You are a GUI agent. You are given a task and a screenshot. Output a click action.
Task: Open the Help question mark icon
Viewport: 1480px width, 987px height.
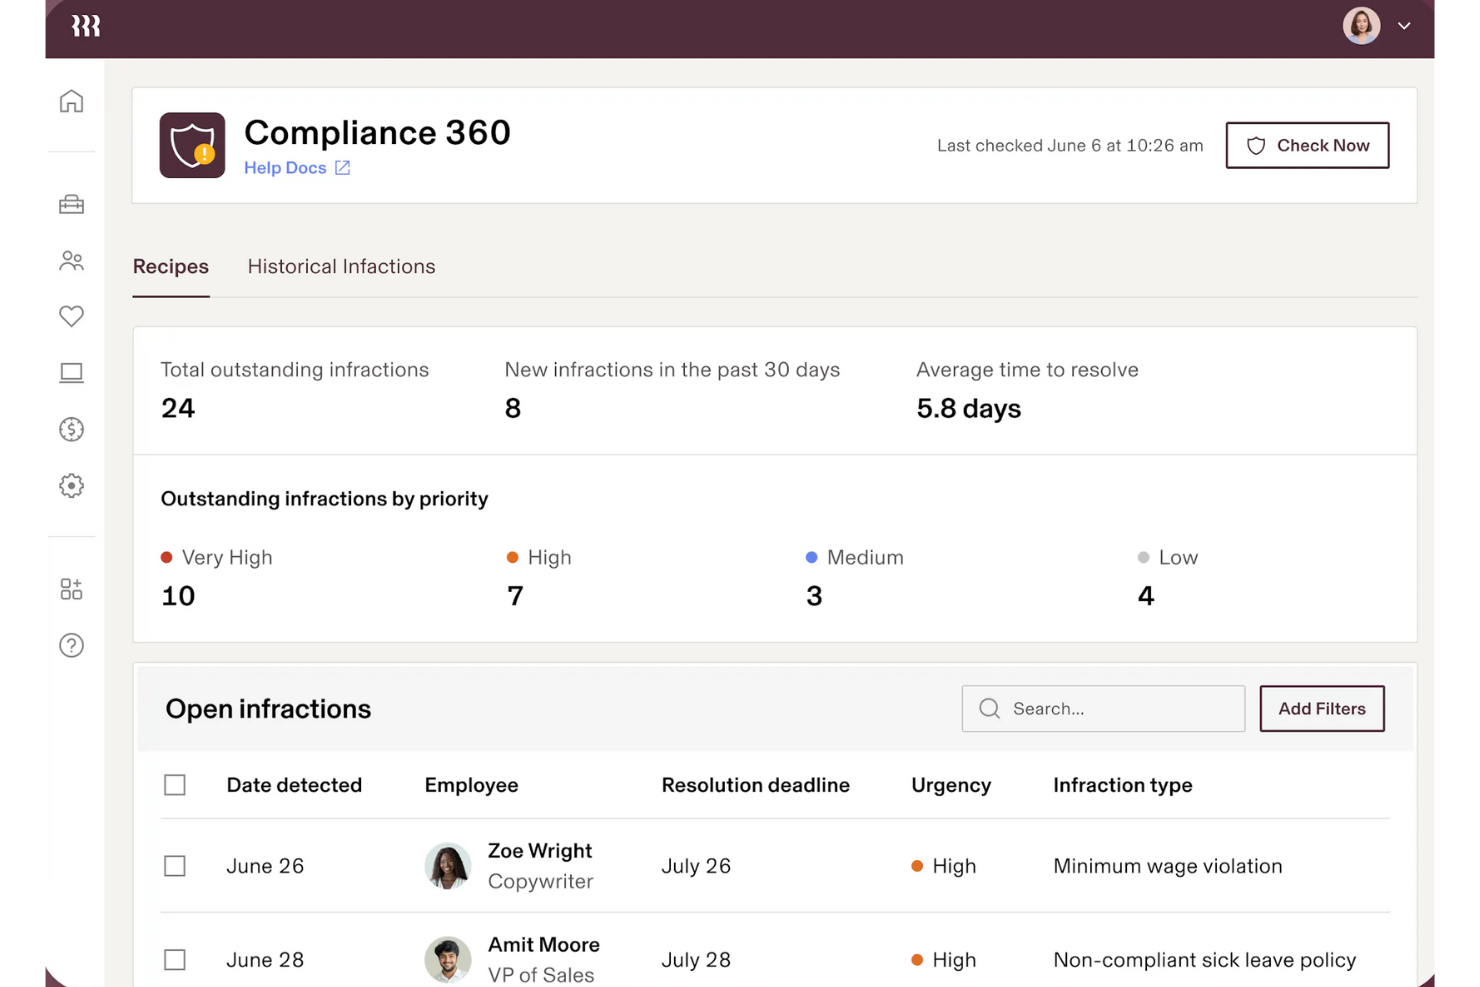(71, 646)
